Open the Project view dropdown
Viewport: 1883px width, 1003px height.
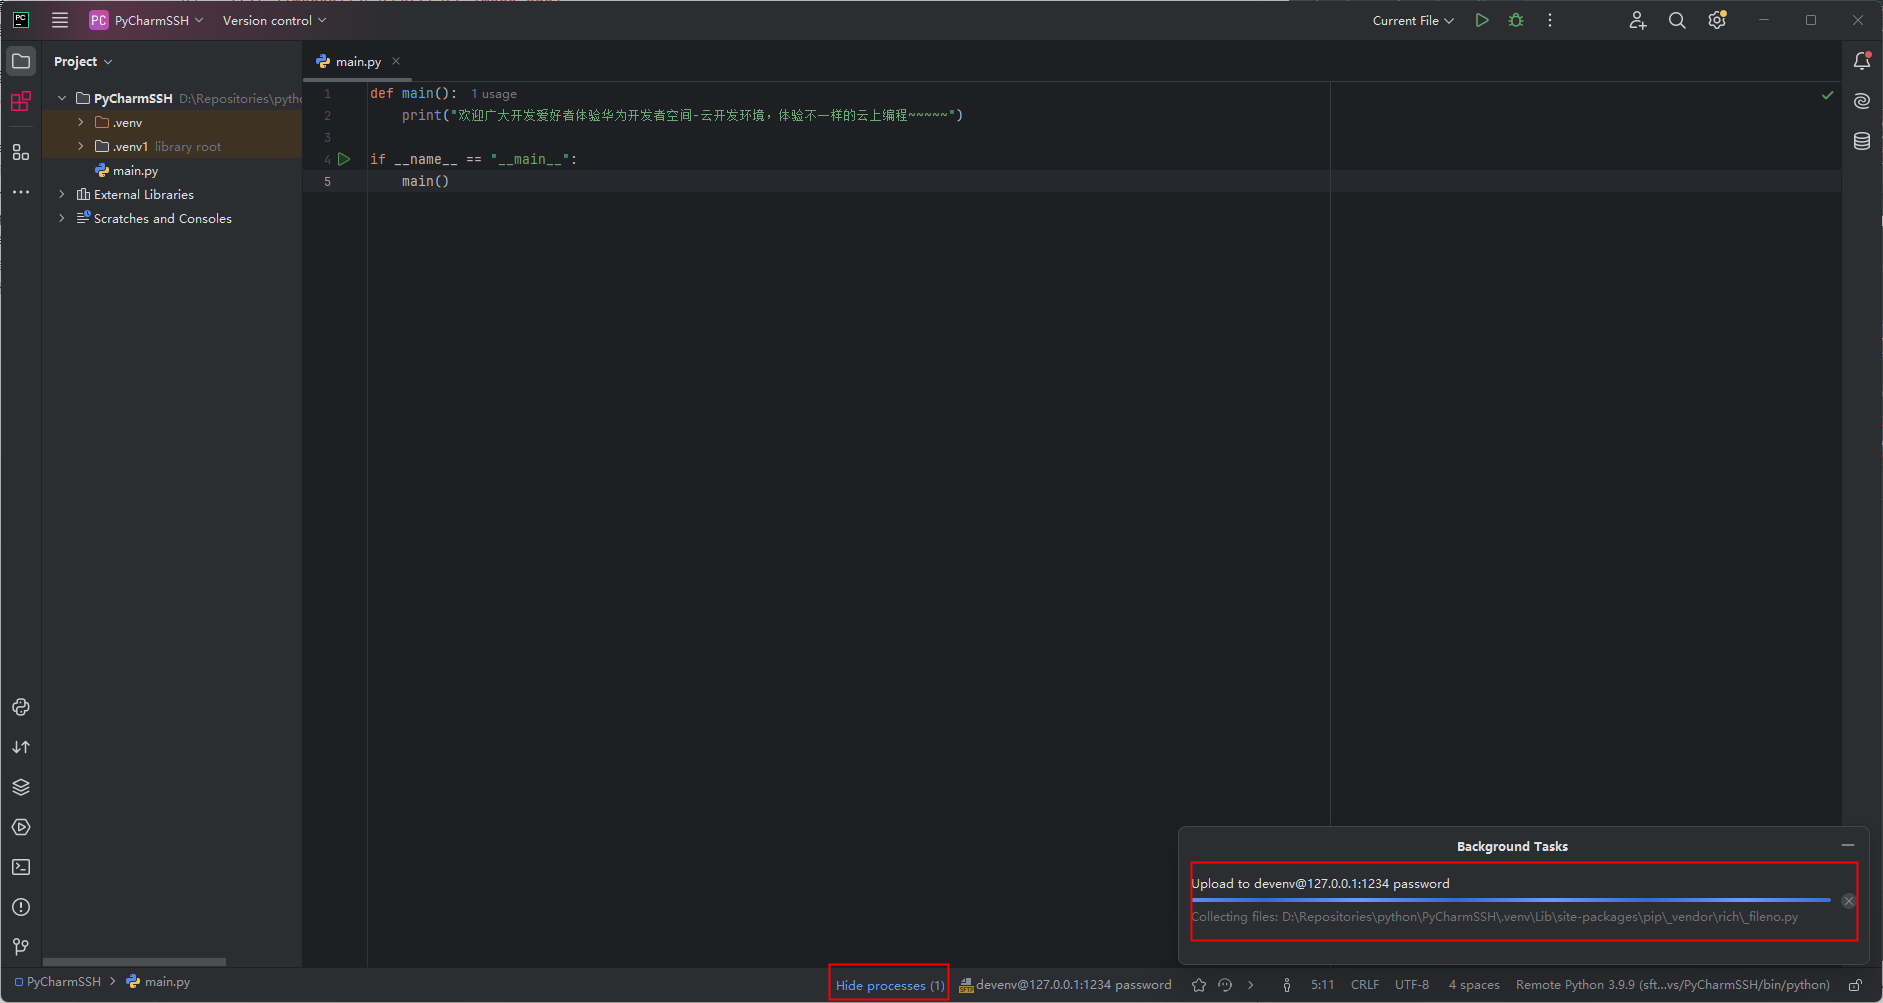click(83, 61)
